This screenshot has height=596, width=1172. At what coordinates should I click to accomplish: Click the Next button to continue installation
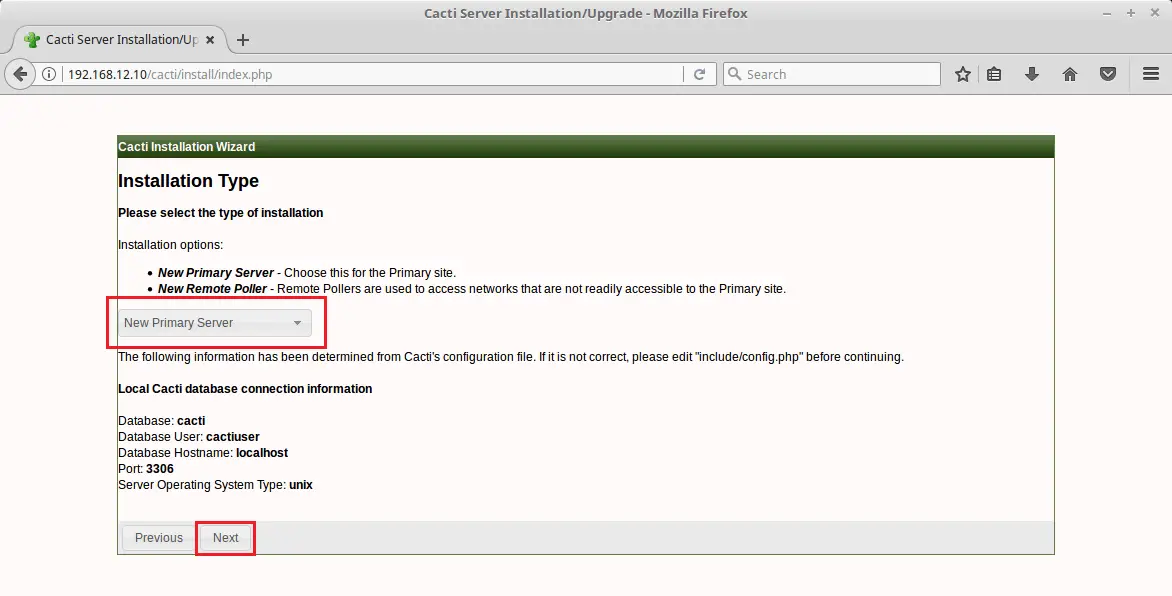(x=225, y=537)
